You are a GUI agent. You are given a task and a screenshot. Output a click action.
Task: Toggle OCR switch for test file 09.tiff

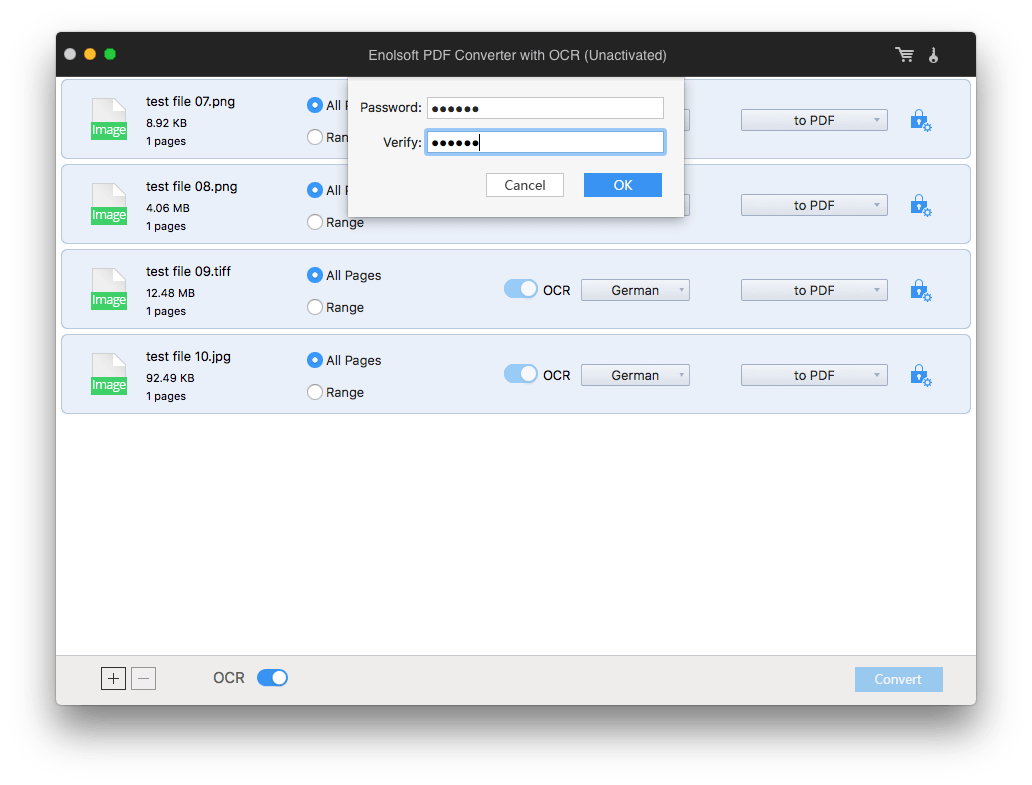521,290
